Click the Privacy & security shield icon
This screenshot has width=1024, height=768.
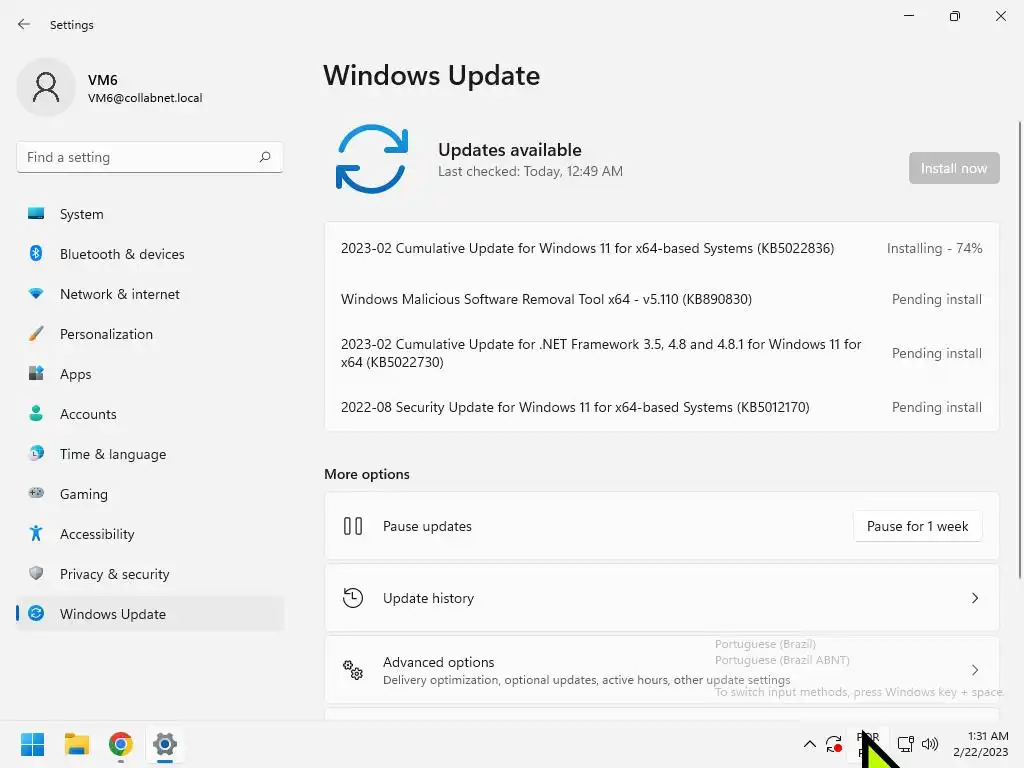tap(36, 573)
